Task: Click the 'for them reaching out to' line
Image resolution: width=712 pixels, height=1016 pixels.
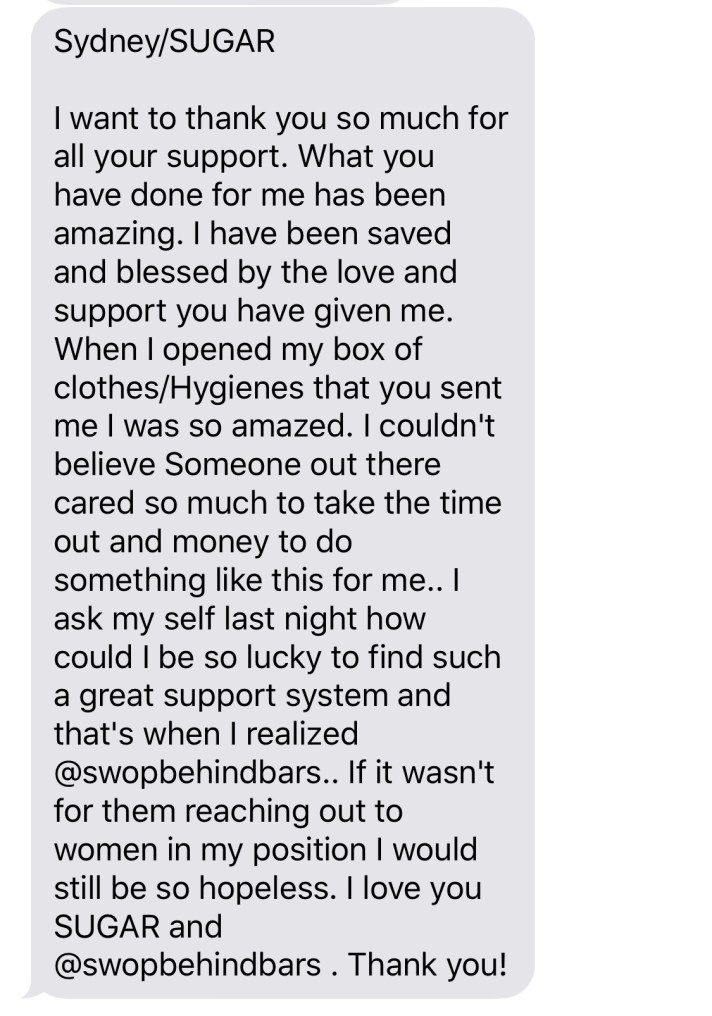Action: 228,811
